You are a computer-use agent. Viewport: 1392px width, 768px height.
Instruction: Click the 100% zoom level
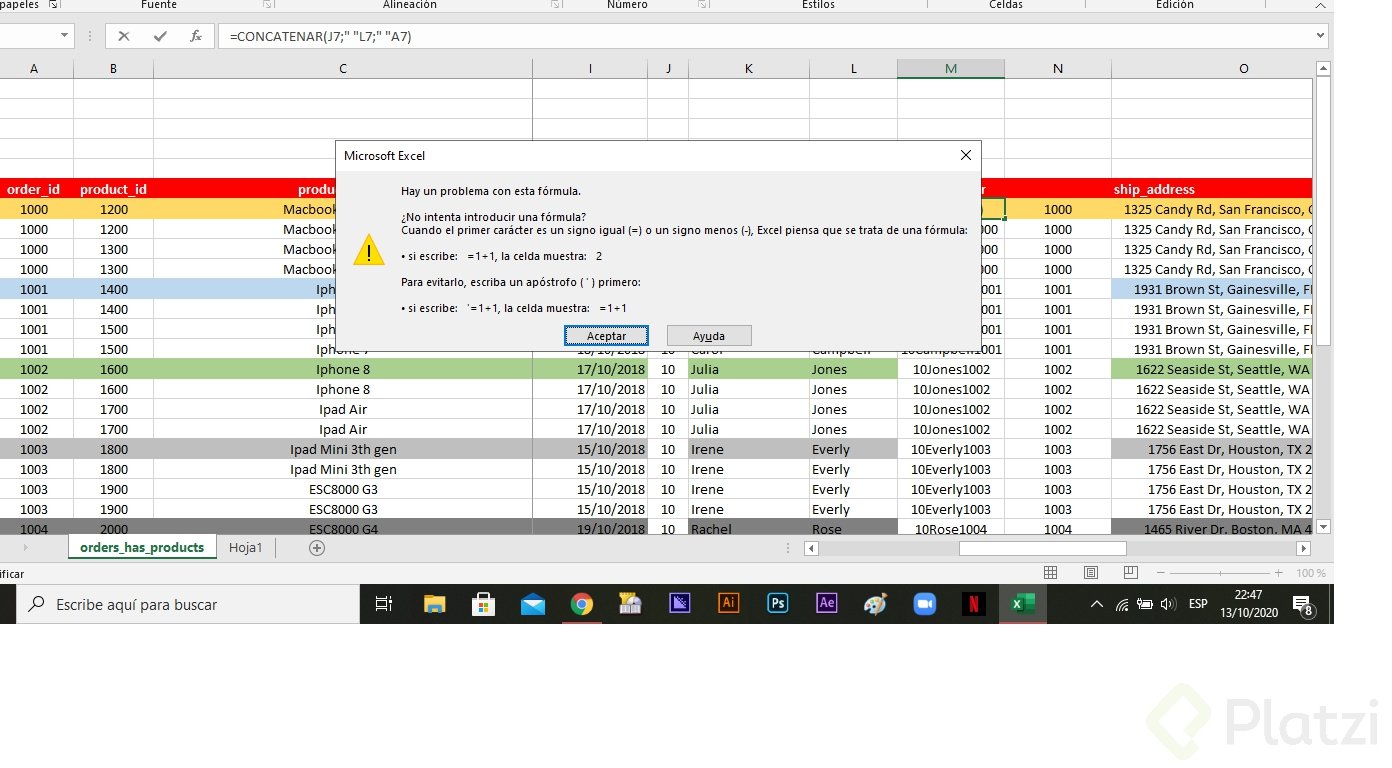coord(1311,573)
